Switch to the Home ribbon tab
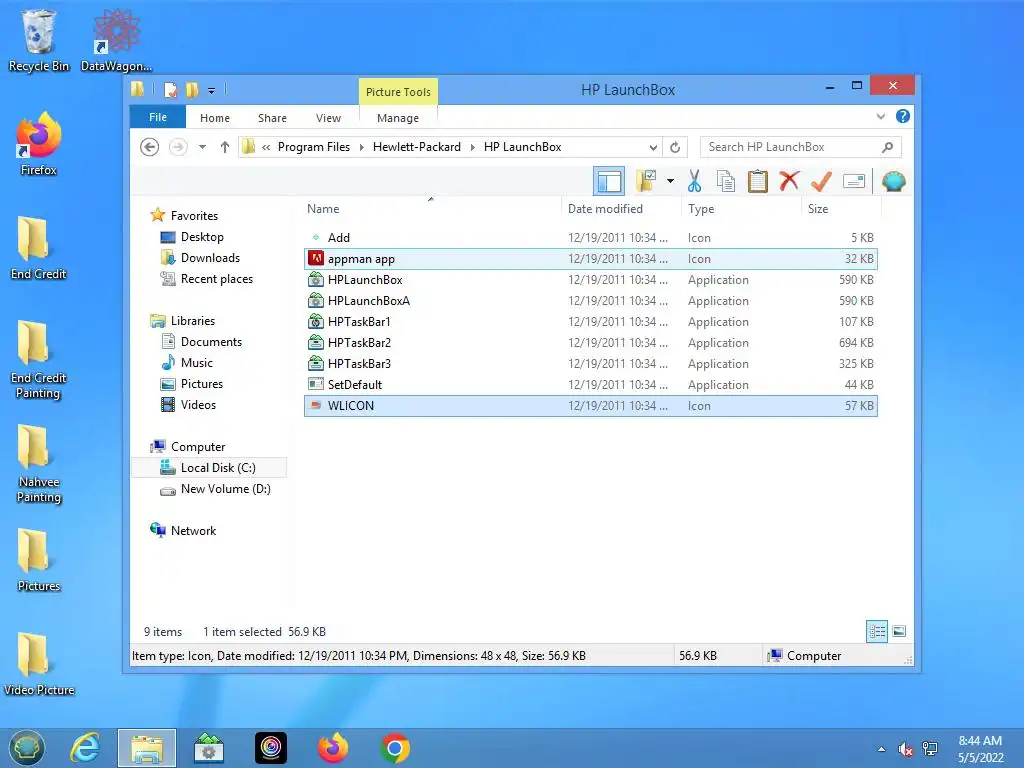Image resolution: width=1024 pixels, height=768 pixels. (x=215, y=118)
